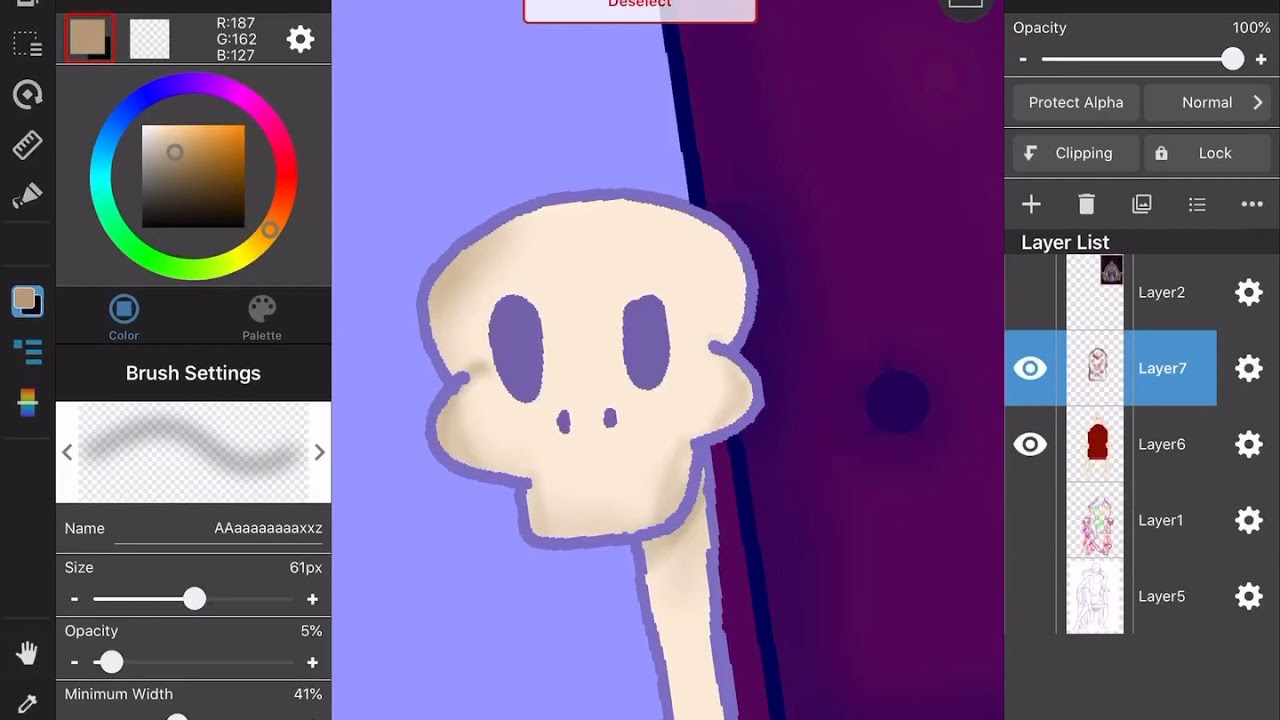Image resolution: width=1280 pixels, height=720 pixels.
Task: Open Normal blend mode dropdown
Action: pos(1207,102)
